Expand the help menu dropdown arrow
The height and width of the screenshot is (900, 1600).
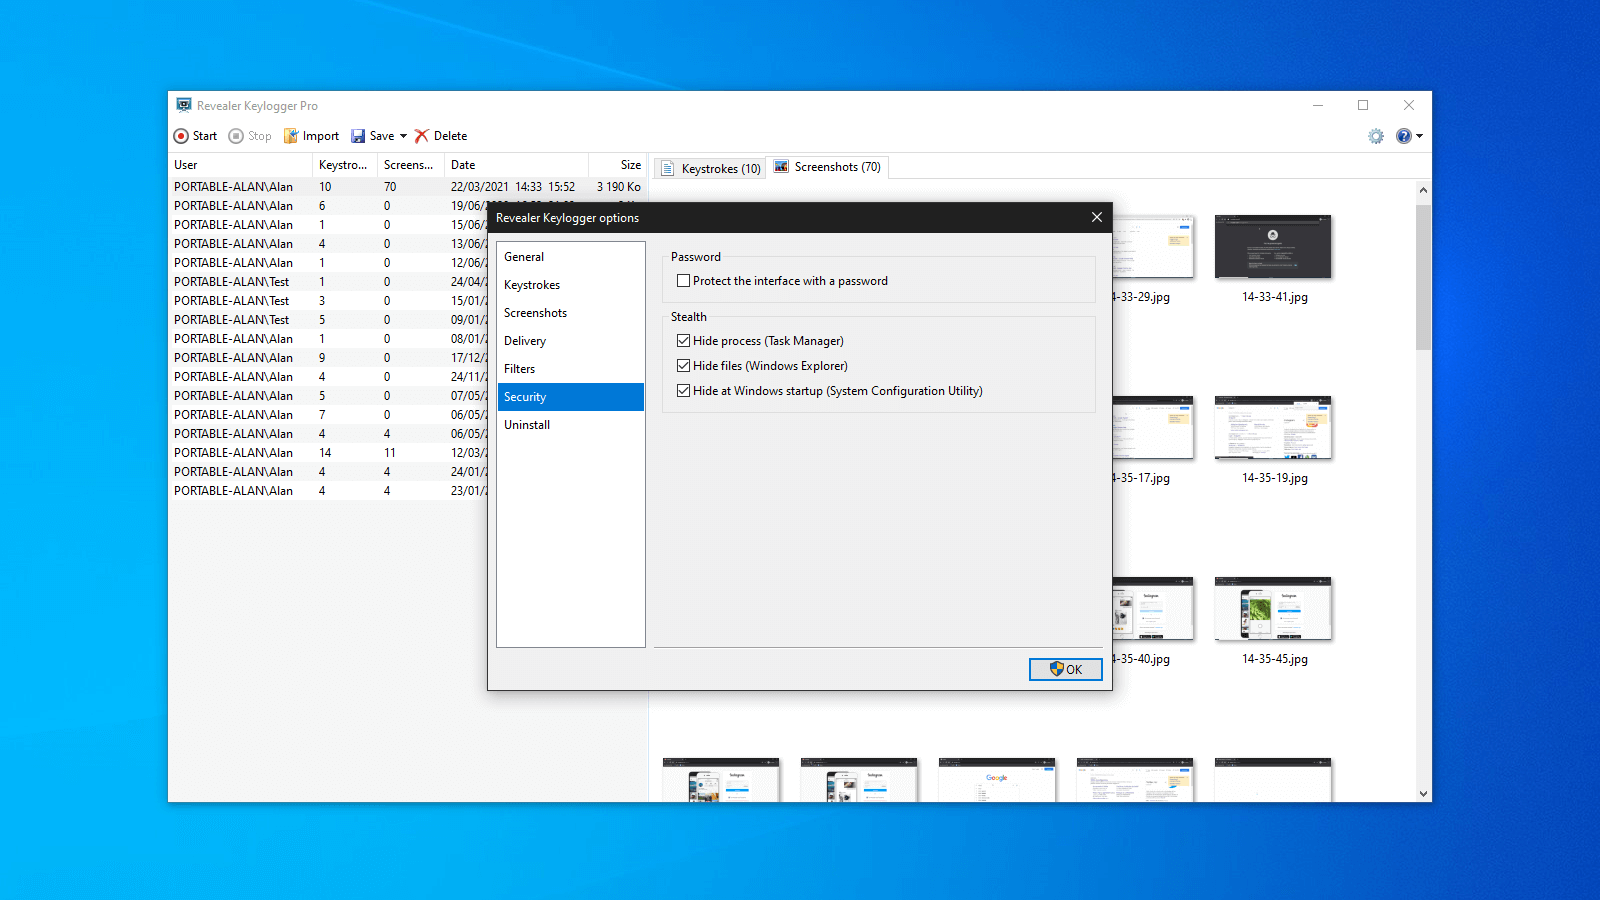click(1419, 136)
